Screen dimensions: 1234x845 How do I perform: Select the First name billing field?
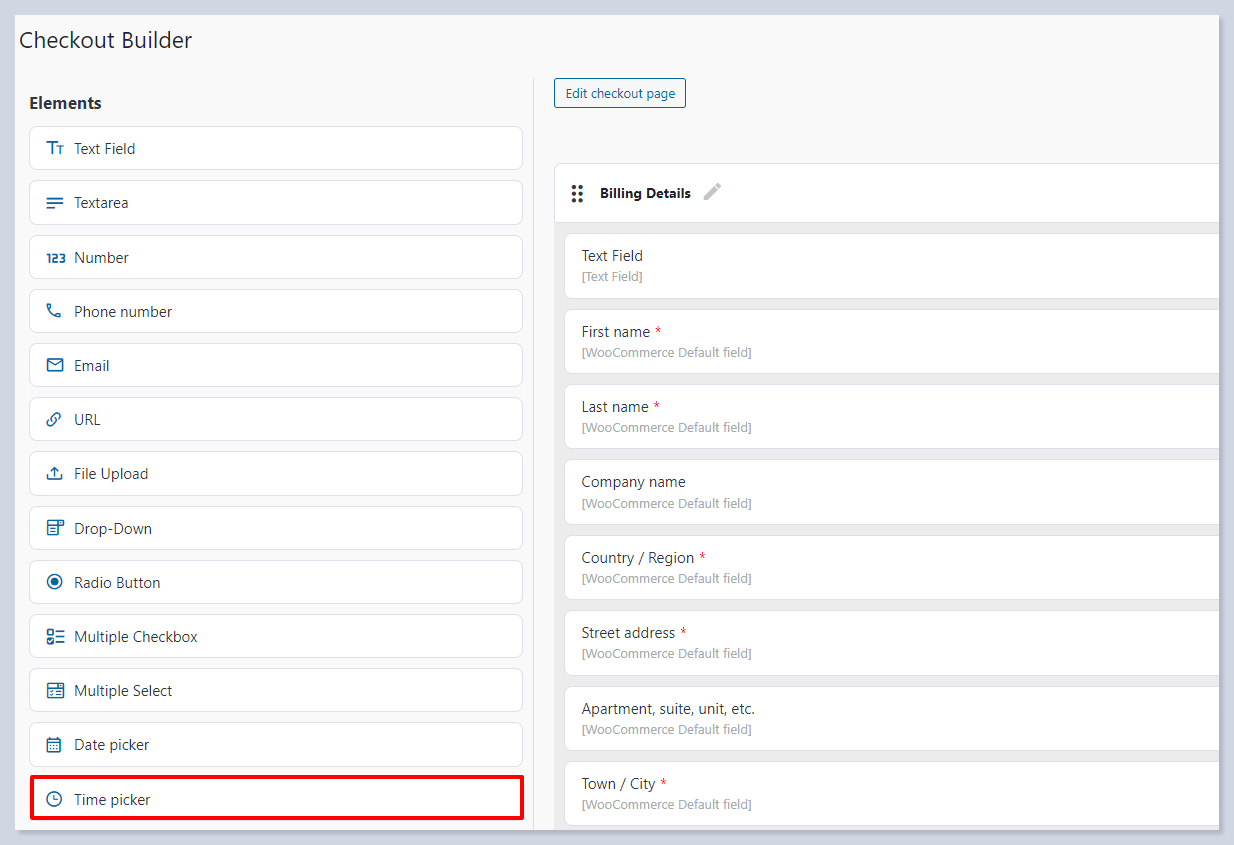[x=890, y=341]
